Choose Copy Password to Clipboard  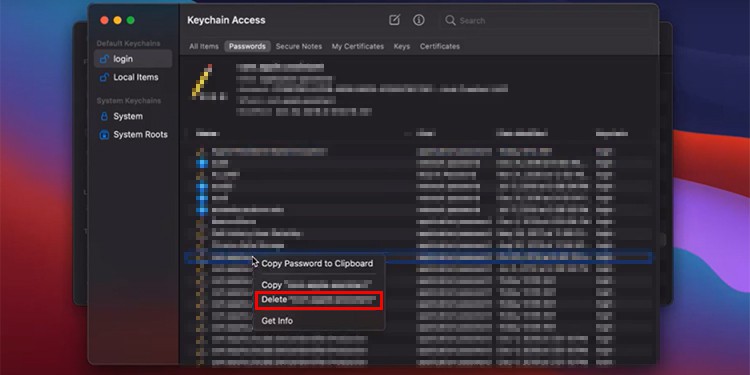(317, 264)
